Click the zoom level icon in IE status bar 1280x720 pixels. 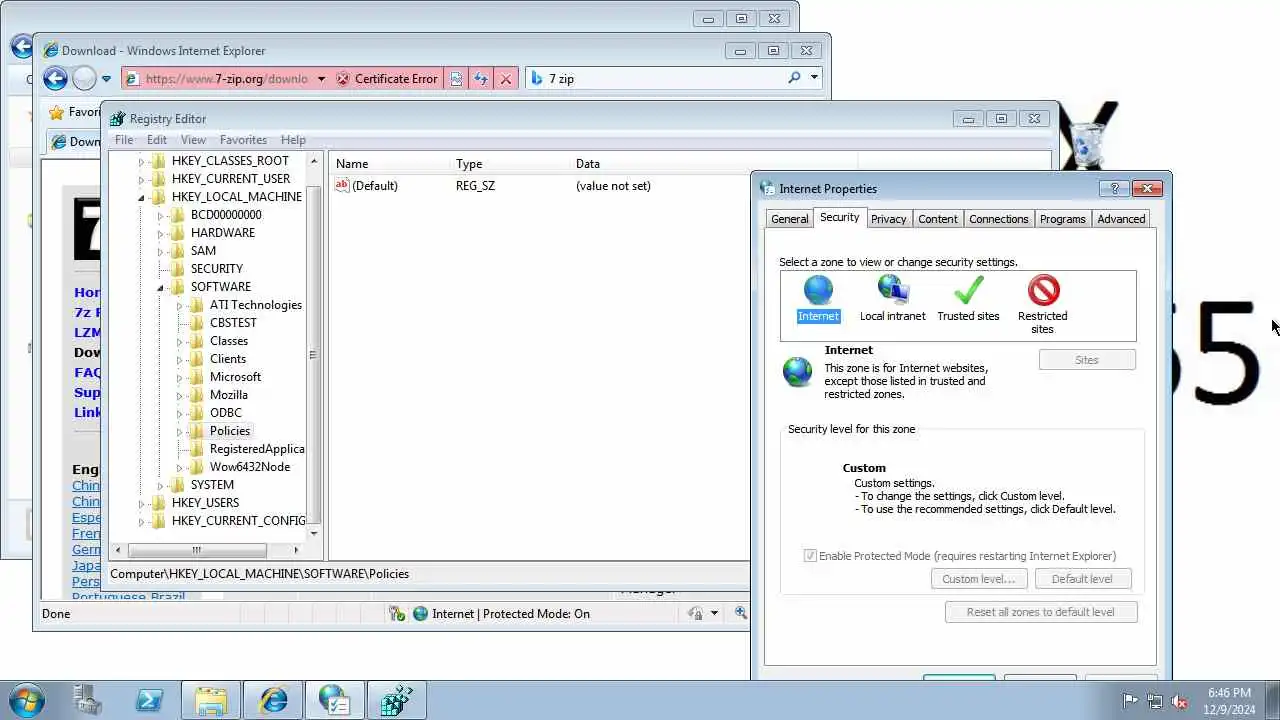point(741,613)
